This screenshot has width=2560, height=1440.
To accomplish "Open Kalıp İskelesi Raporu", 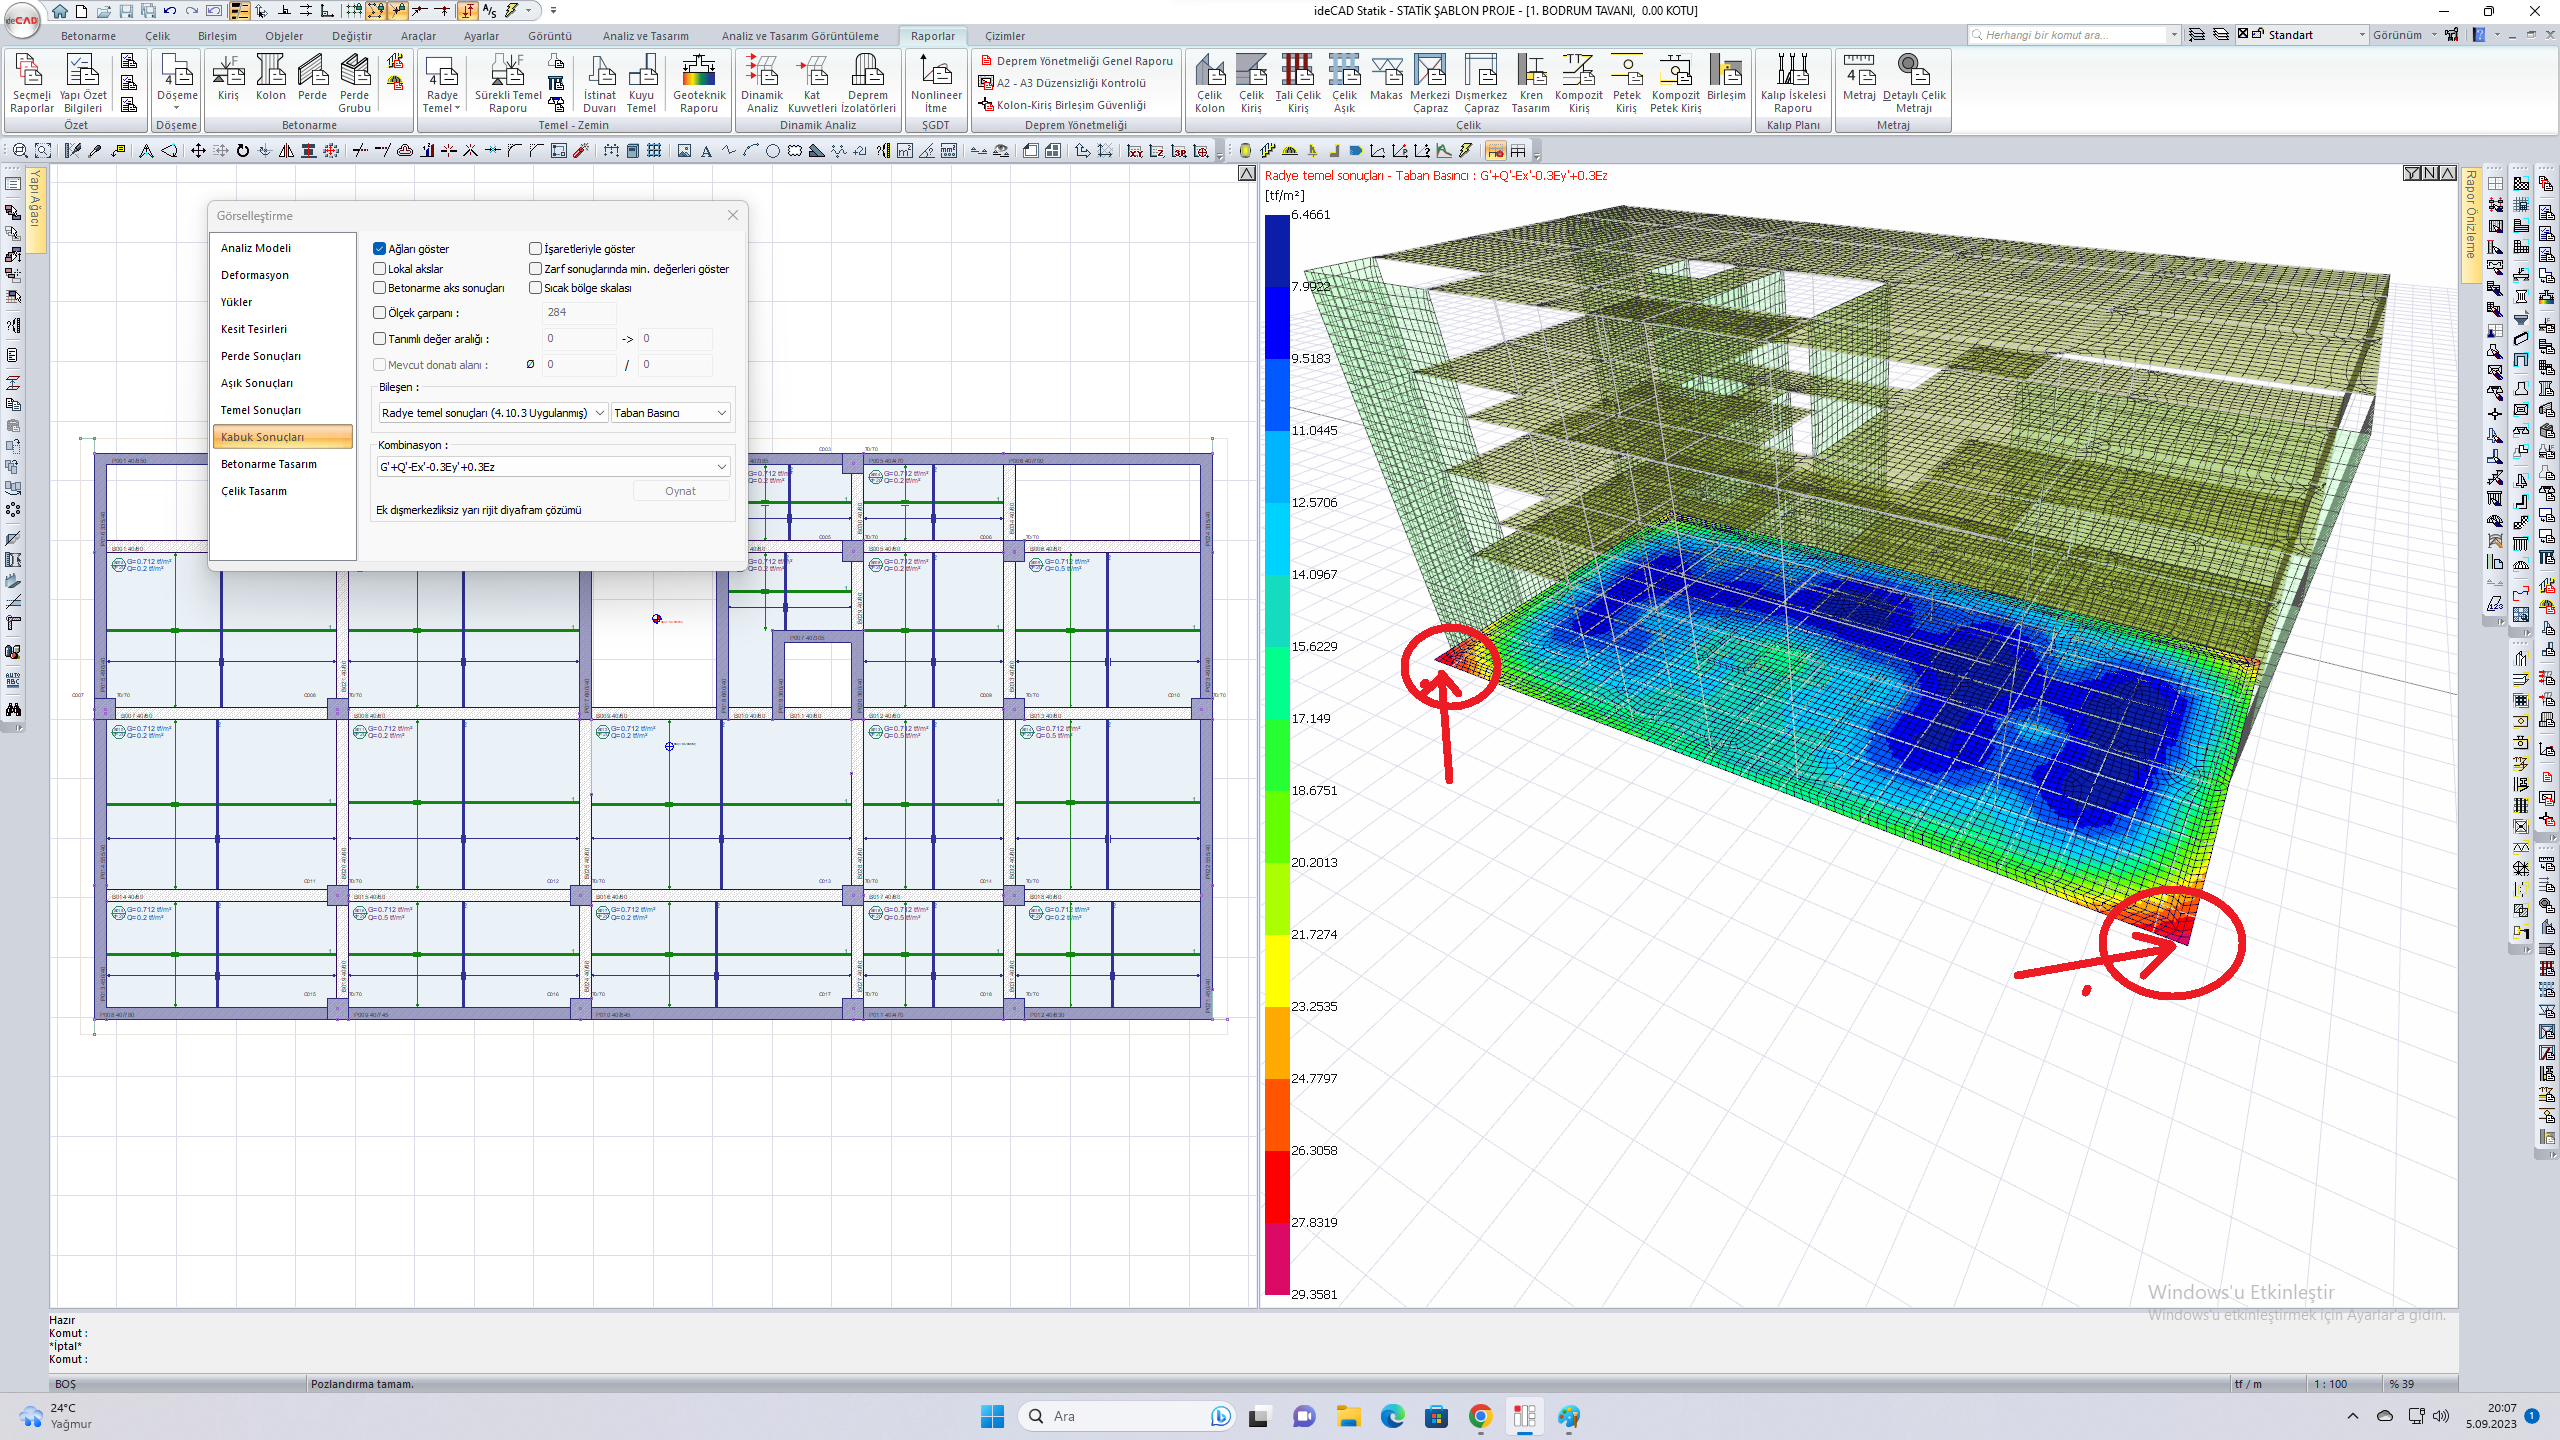I will coord(1793,84).
